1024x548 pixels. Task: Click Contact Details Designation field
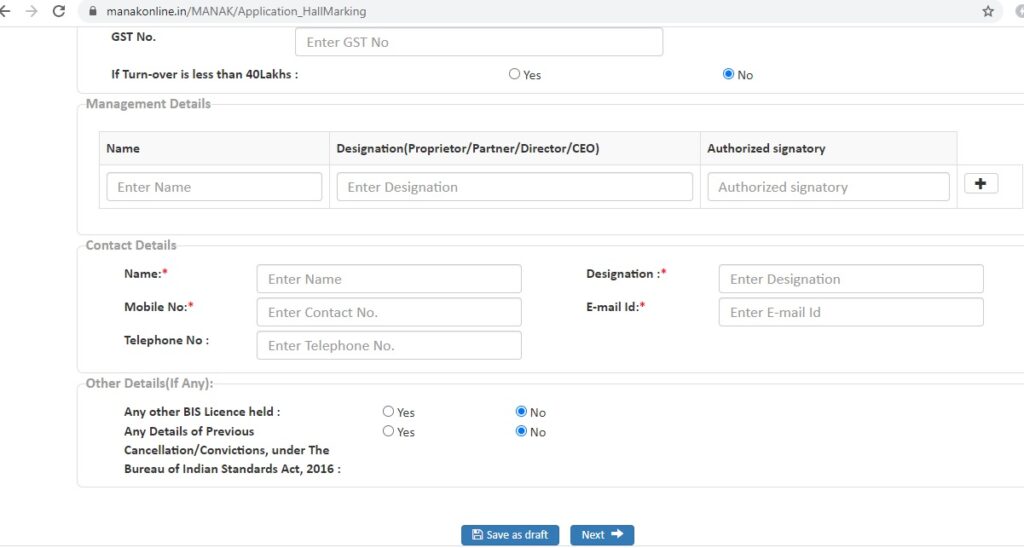pos(851,279)
